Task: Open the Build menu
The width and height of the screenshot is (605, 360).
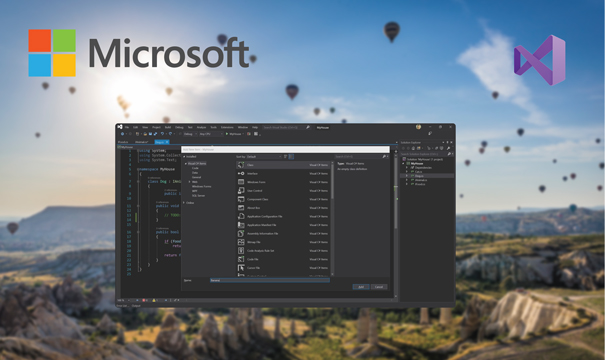Action: coord(168,127)
